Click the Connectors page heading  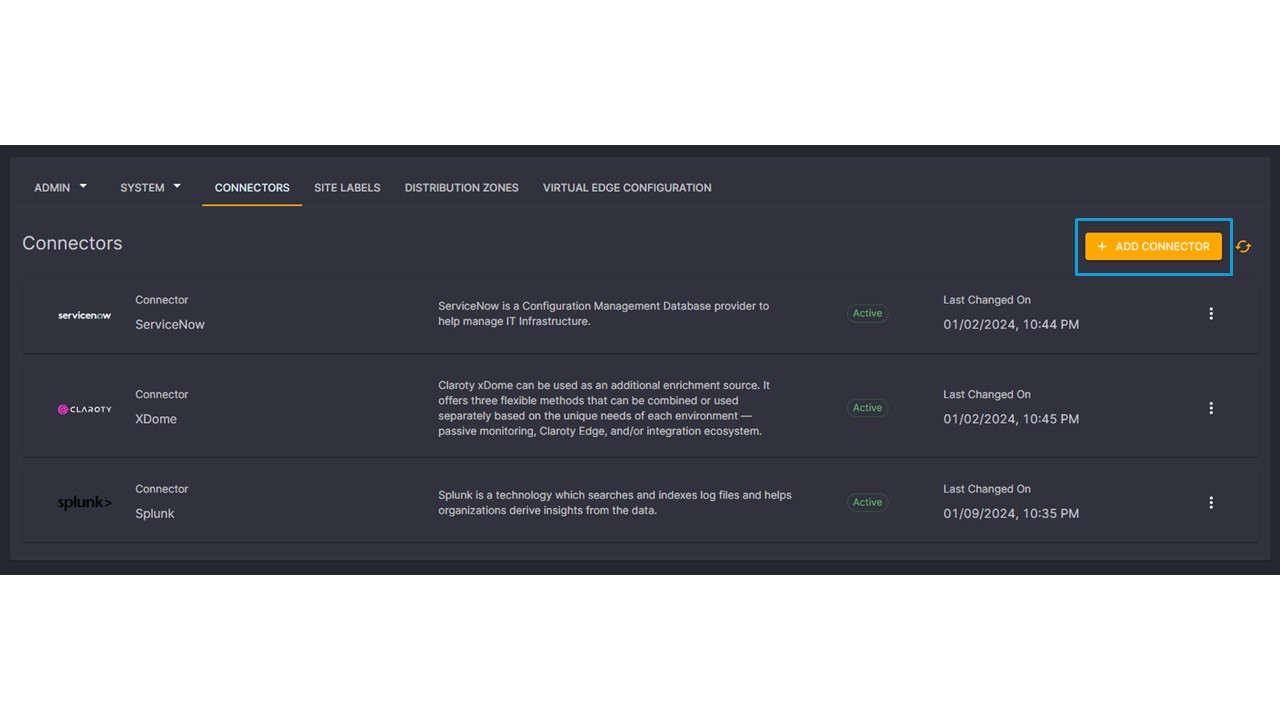pyautogui.click(x=72, y=243)
